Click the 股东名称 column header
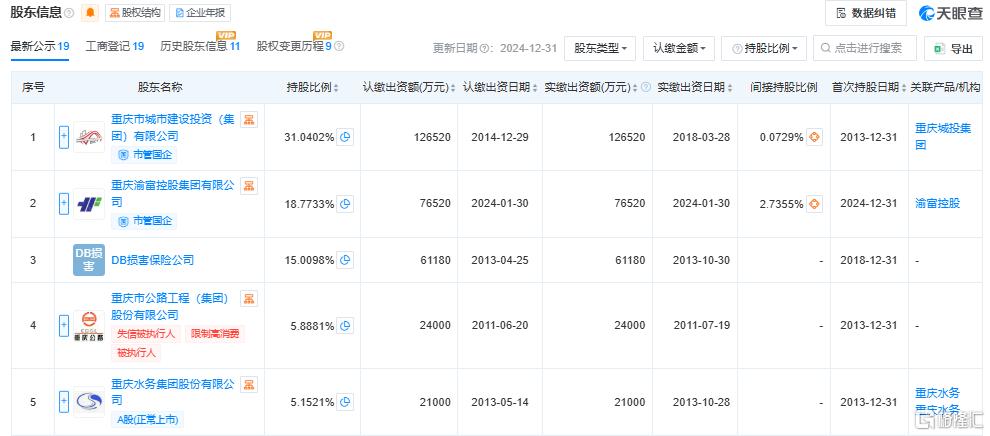This screenshot has width=990, height=436. coord(160,88)
